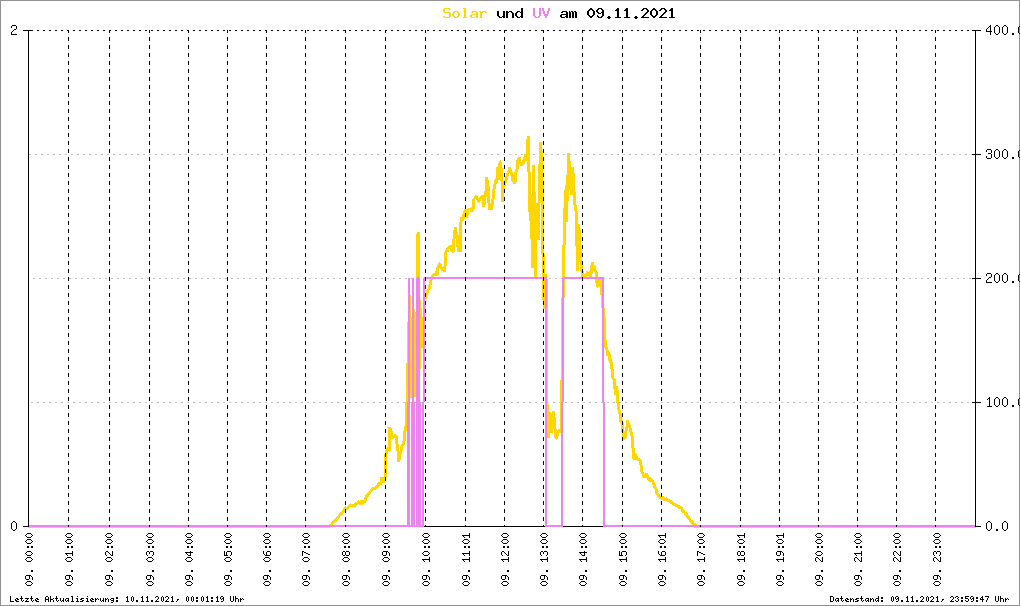Viewport: 1020px width, 606px height.
Task: Click the "09. 02:00" time axis label
Action: (109, 560)
